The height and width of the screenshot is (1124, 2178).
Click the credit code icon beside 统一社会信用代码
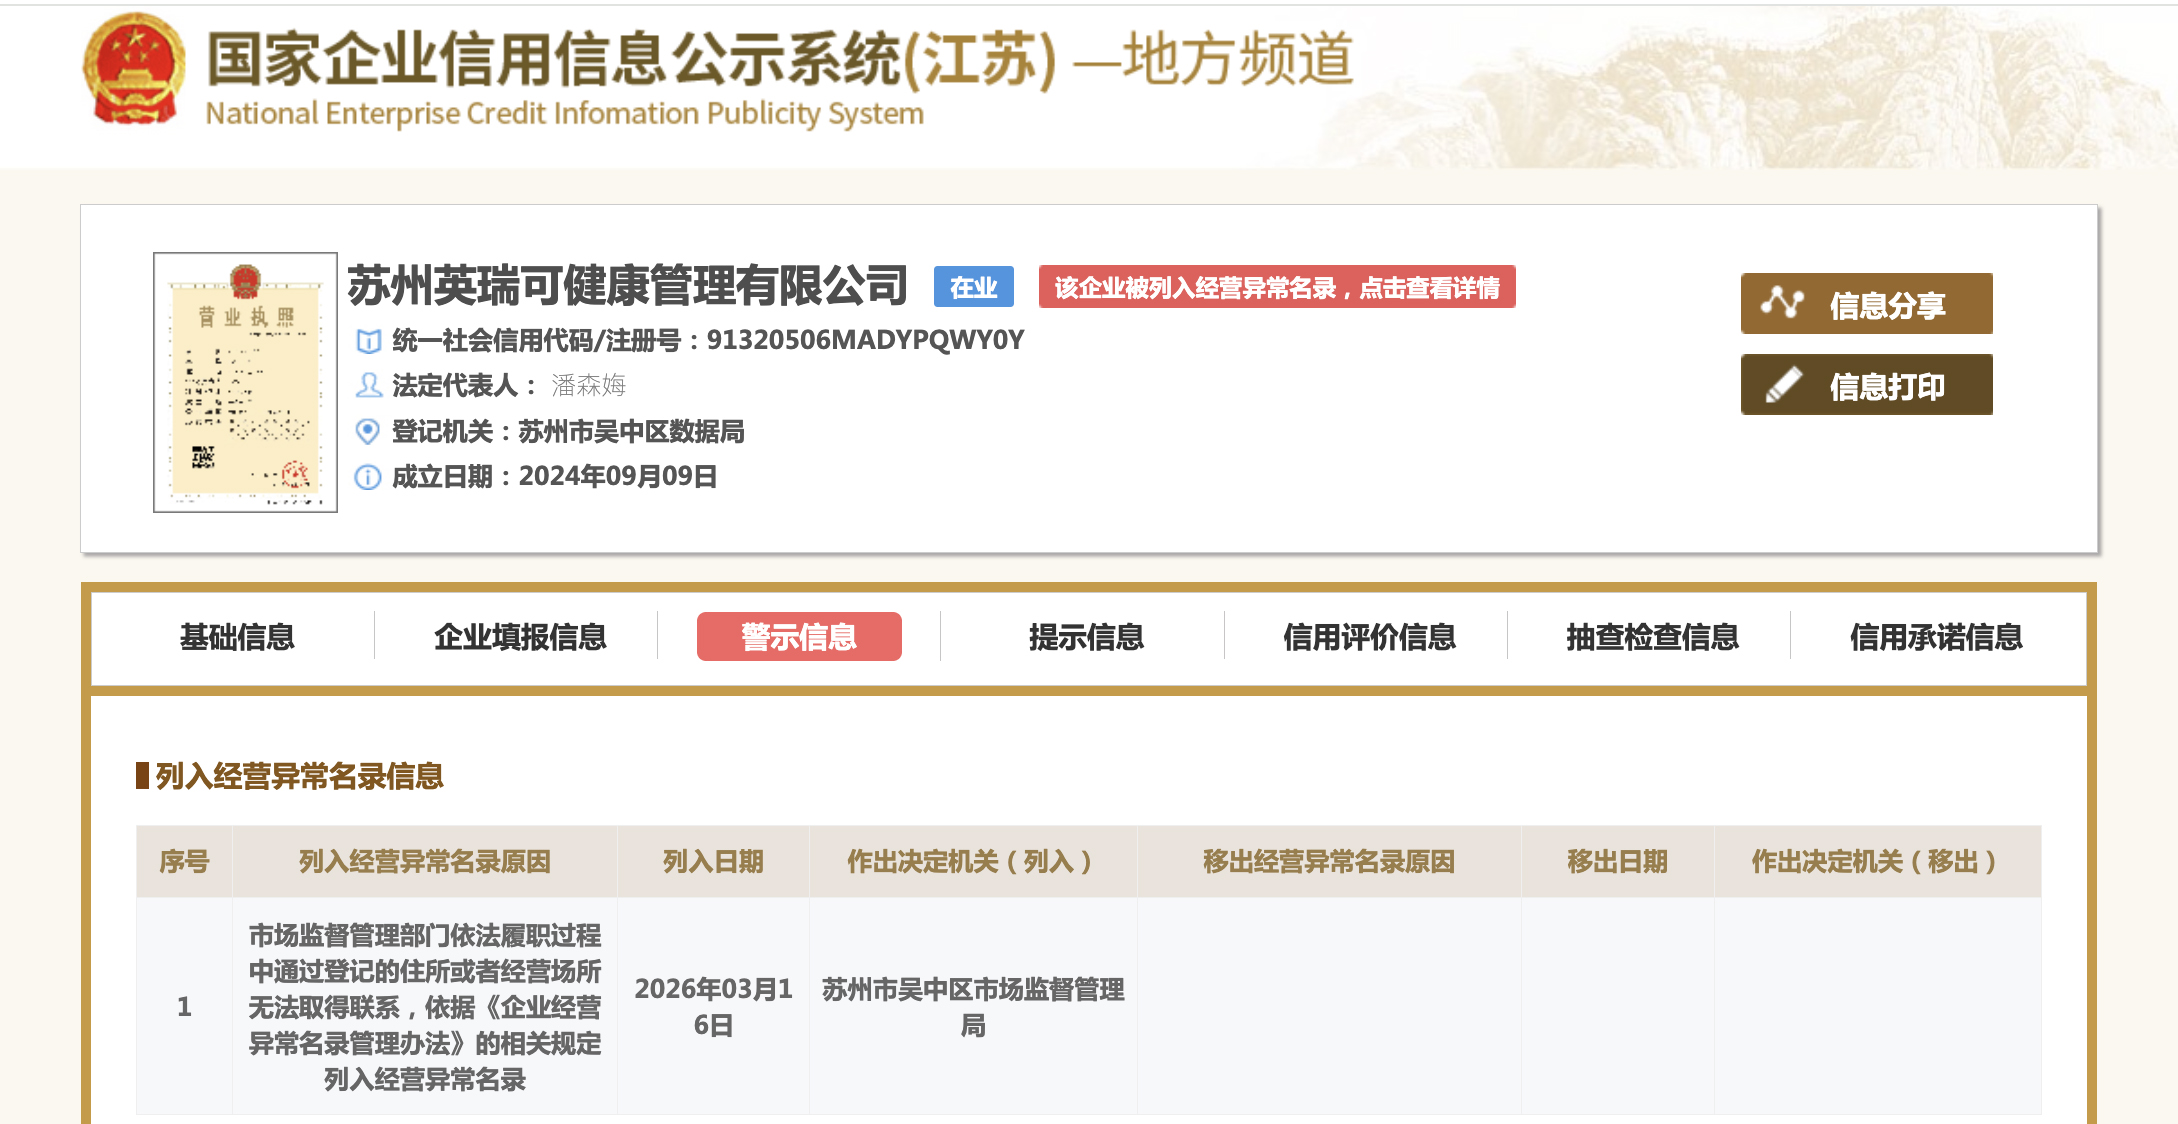click(x=369, y=341)
